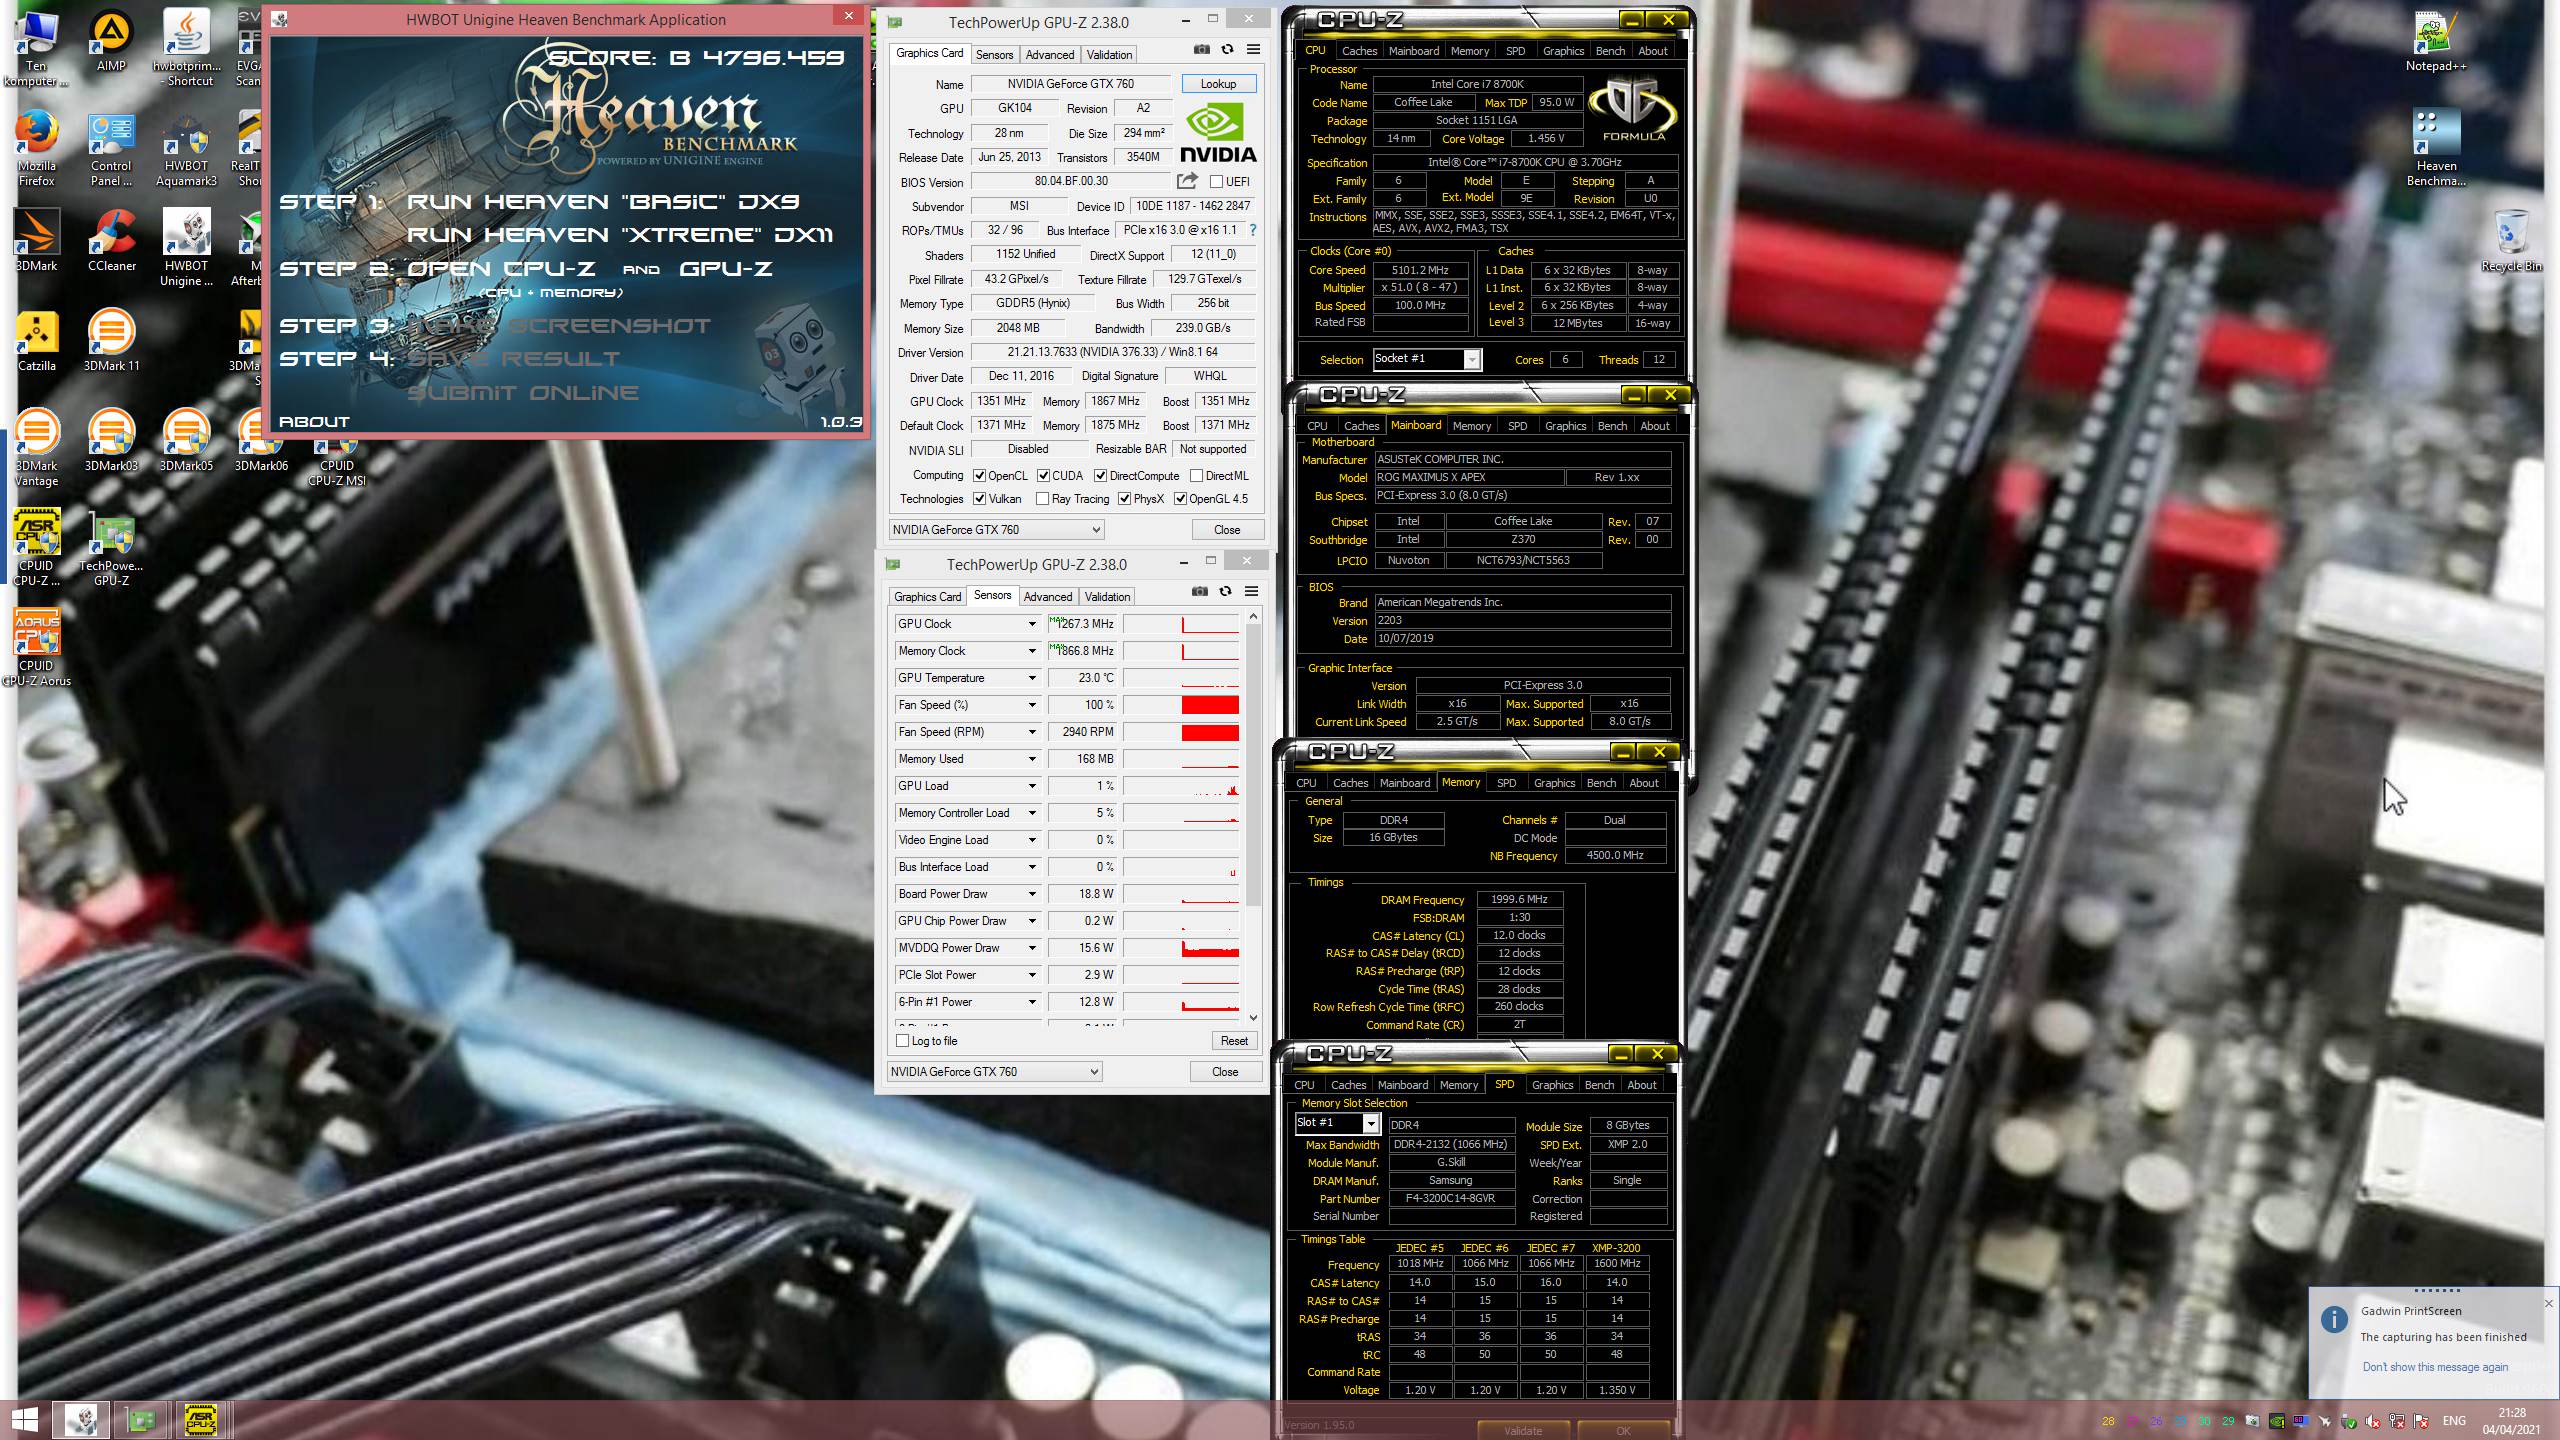Toggle DirectML checkbox in GPU-Z

coord(1196,476)
